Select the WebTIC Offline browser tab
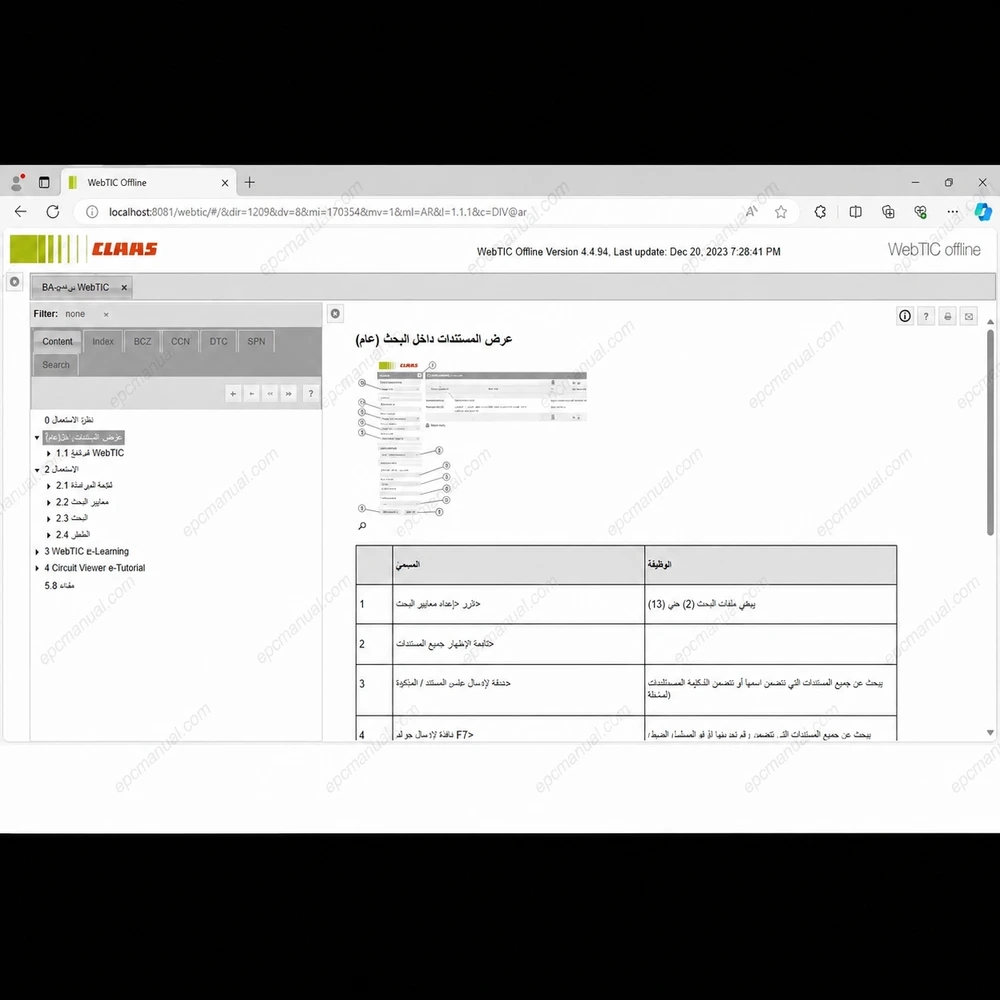This screenshot has height=1000, width=1000. click(x=148, y=182)
